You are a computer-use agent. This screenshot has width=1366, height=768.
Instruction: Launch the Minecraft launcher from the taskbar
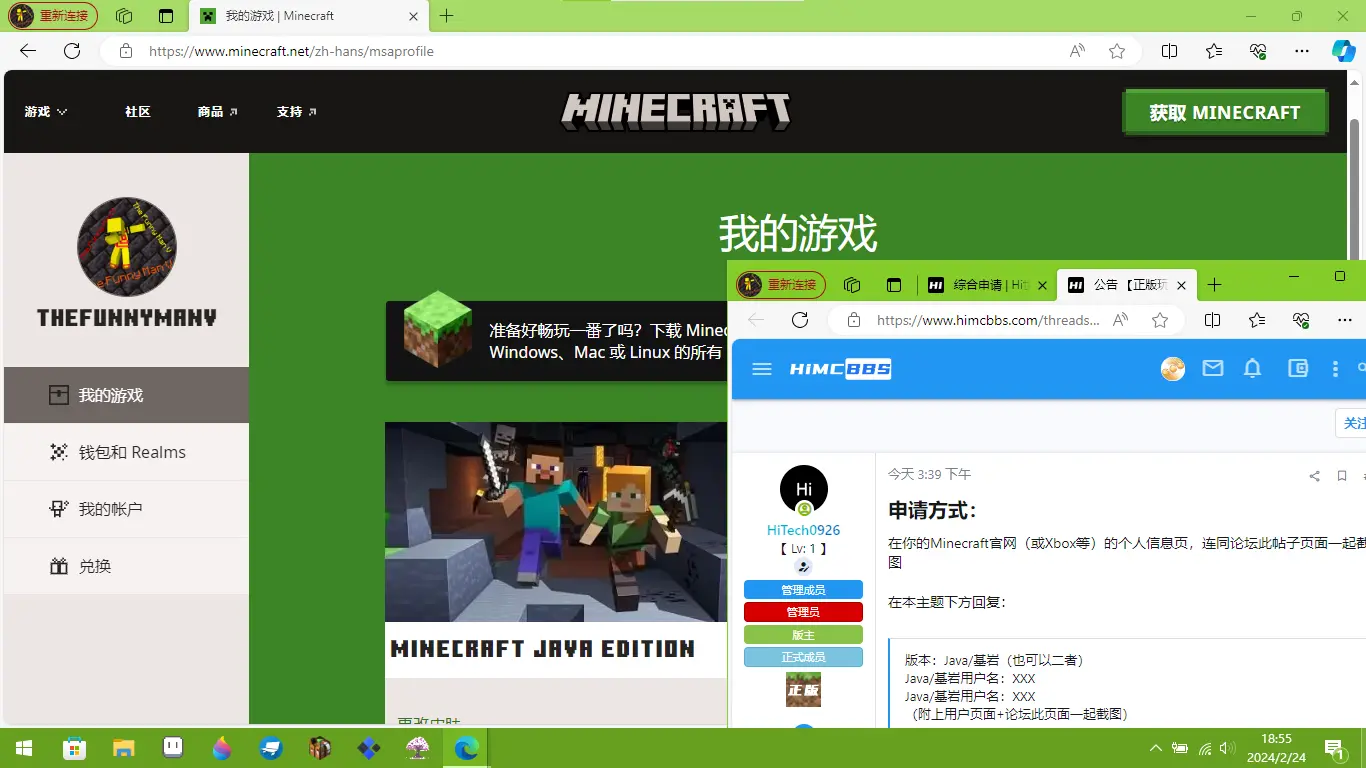[x=320, y=748]
